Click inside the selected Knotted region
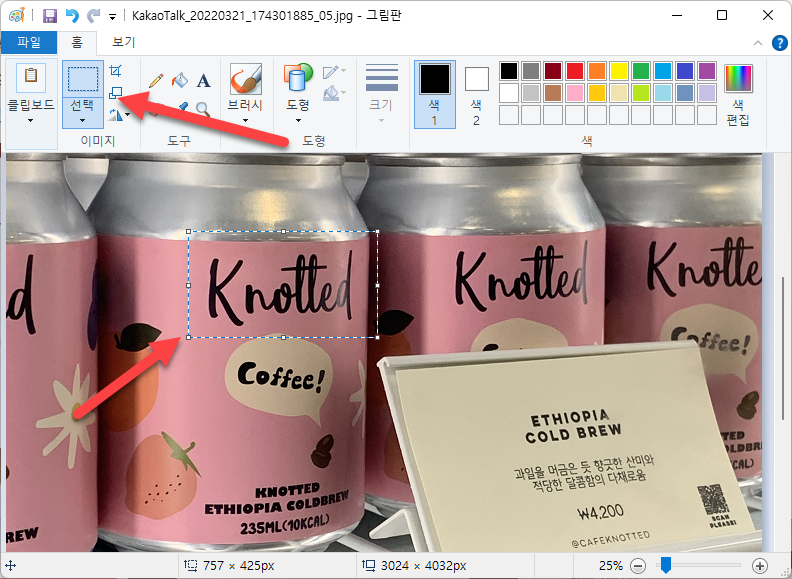The width and height of the screenshot is (792, 579). [x=283, y=284]
